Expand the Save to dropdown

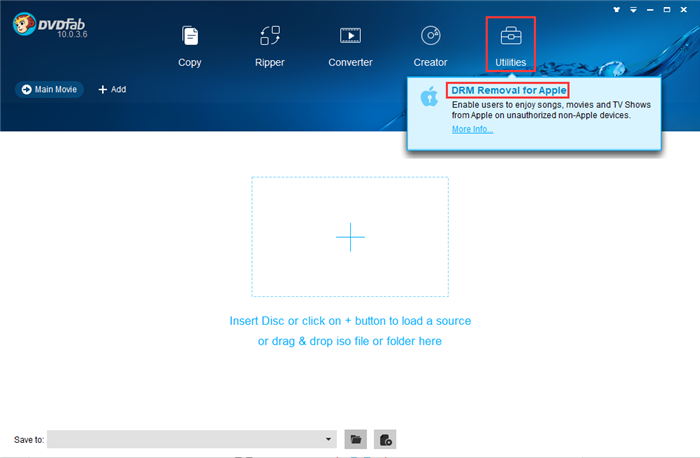329,439
